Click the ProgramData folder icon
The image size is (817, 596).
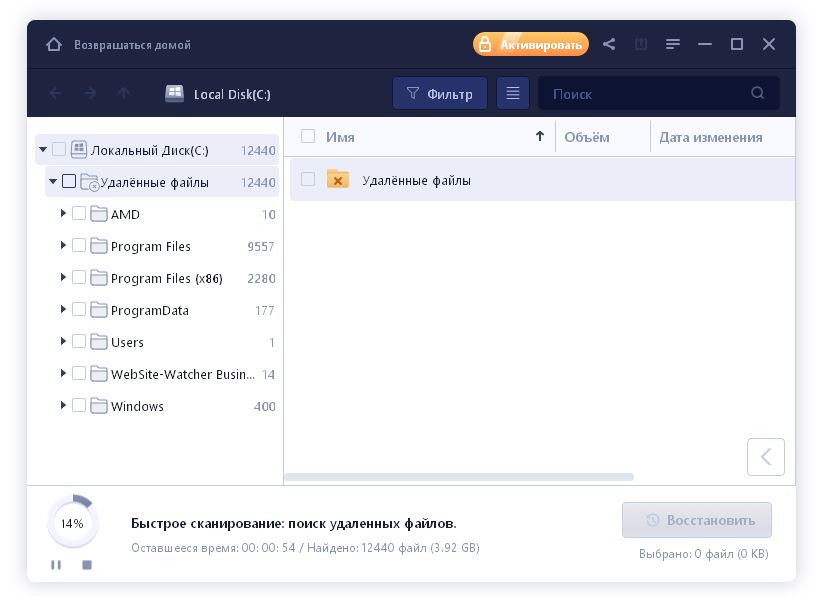pyautogui.click(x=98, y=309)
